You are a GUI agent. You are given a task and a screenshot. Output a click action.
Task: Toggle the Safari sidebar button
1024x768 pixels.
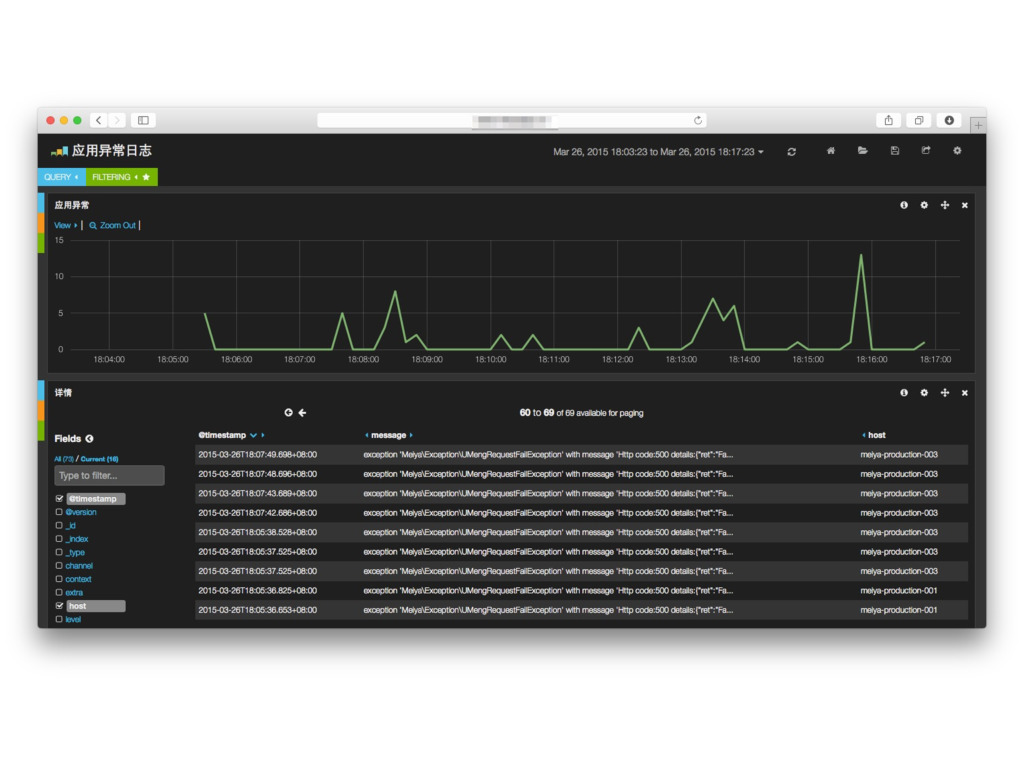[x=143, y=120]
